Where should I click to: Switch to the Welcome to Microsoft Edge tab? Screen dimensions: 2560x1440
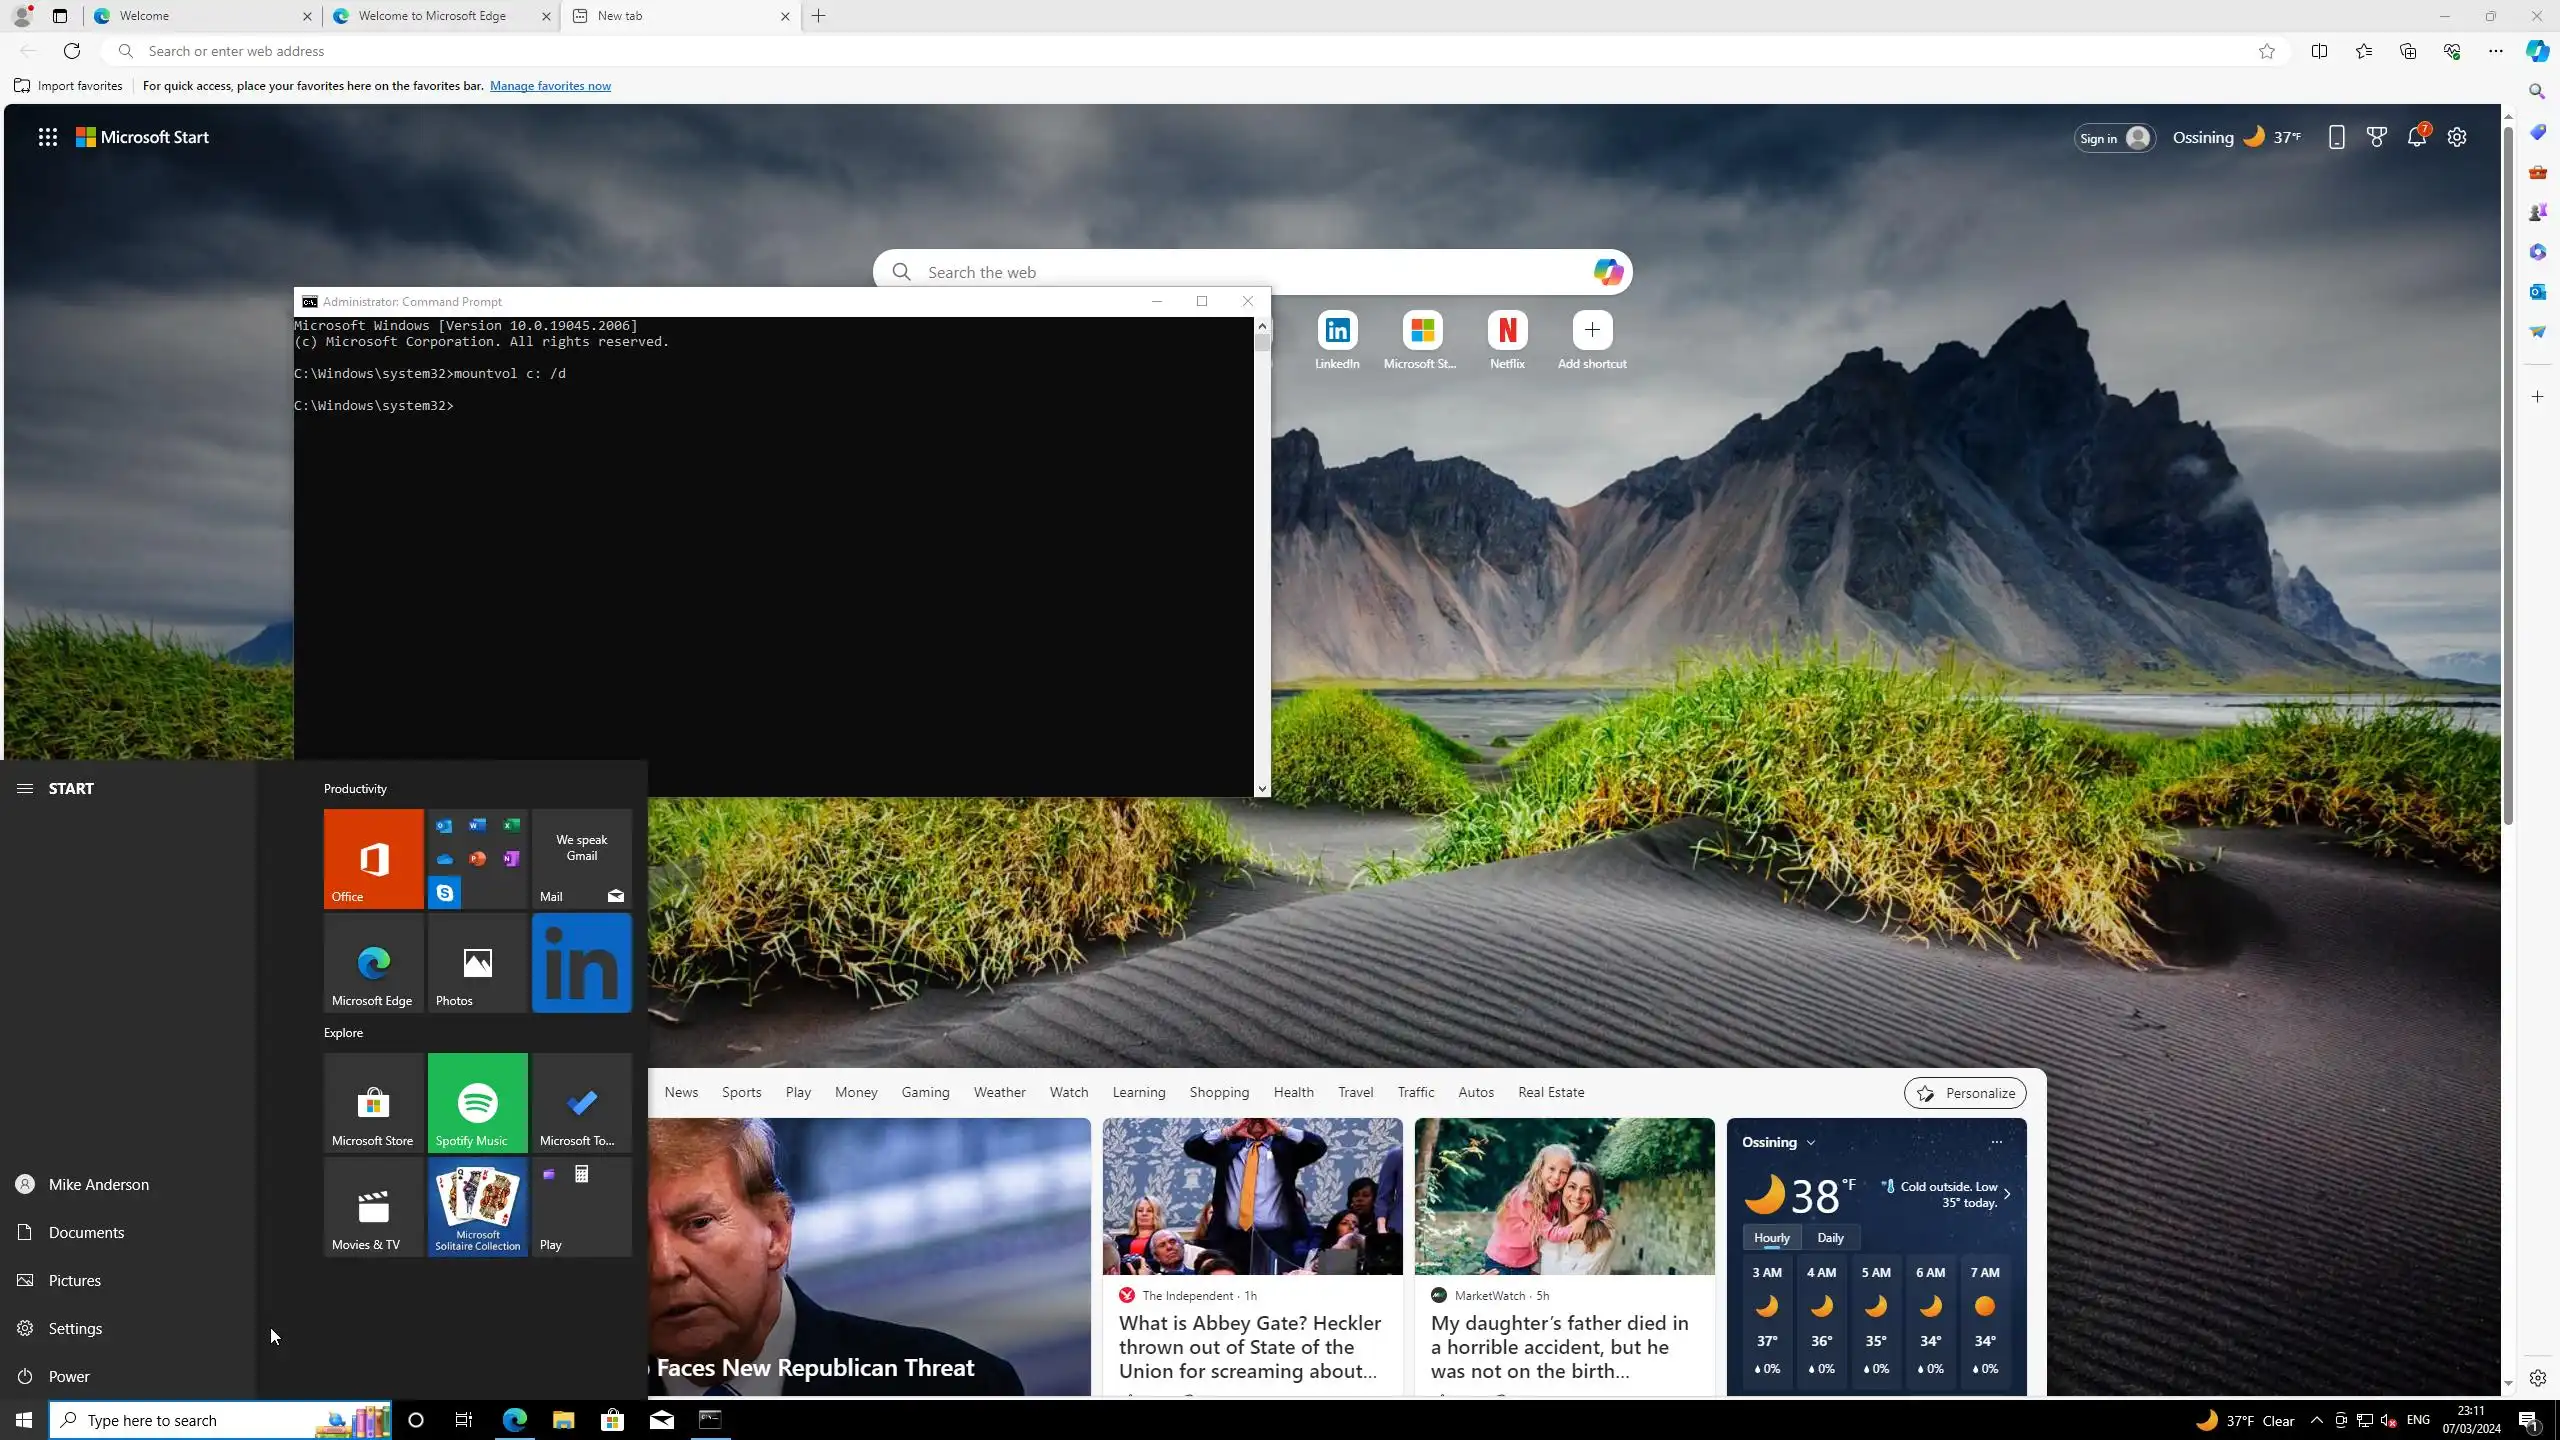[432, 16]
